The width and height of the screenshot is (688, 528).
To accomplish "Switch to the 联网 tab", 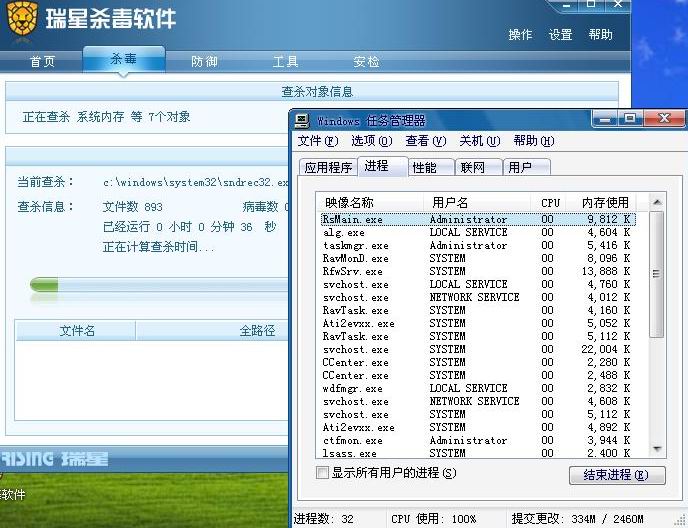I will [x=479, y=168].
